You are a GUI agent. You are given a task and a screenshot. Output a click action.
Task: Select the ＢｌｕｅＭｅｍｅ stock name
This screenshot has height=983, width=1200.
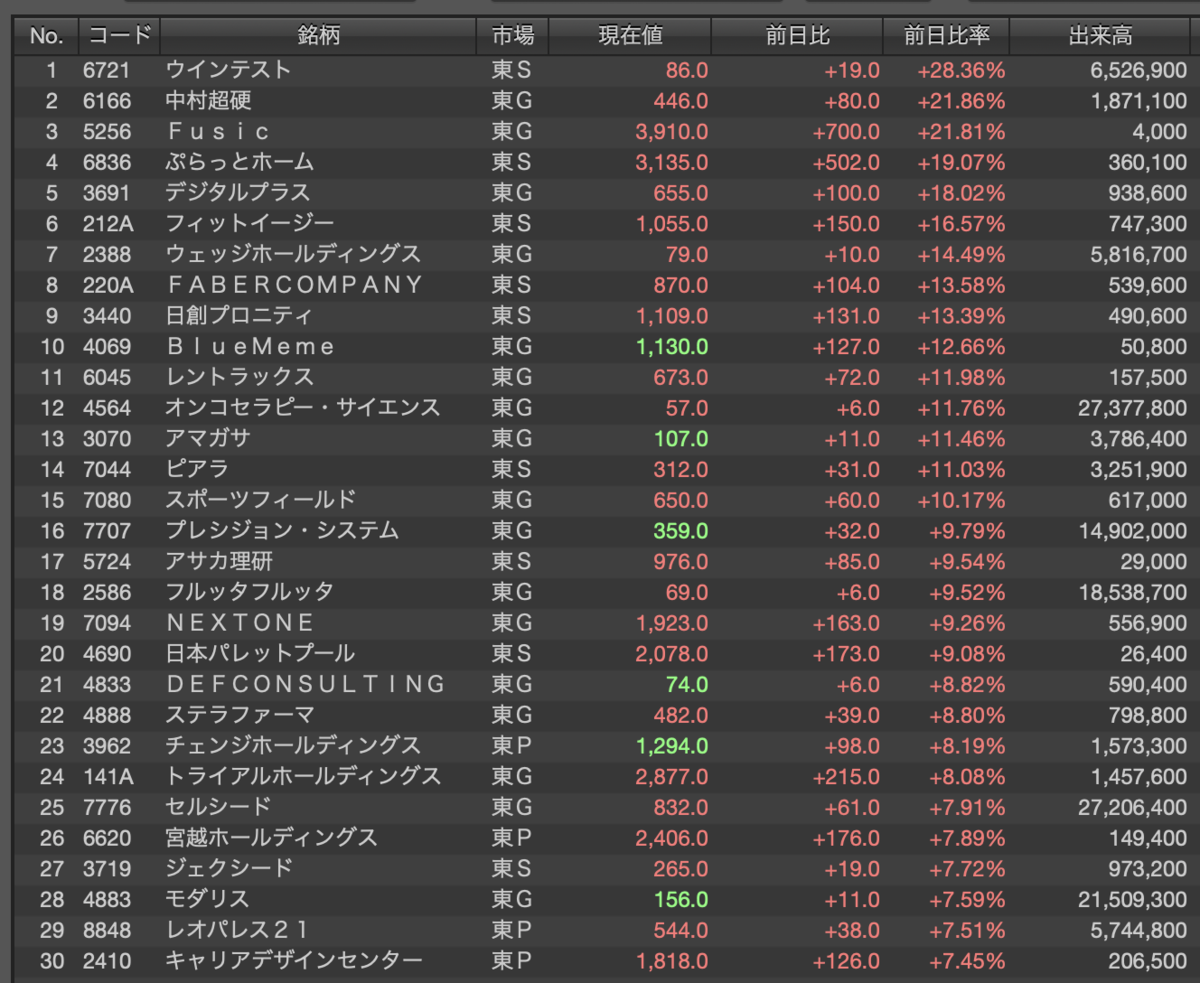click(250, 347)
